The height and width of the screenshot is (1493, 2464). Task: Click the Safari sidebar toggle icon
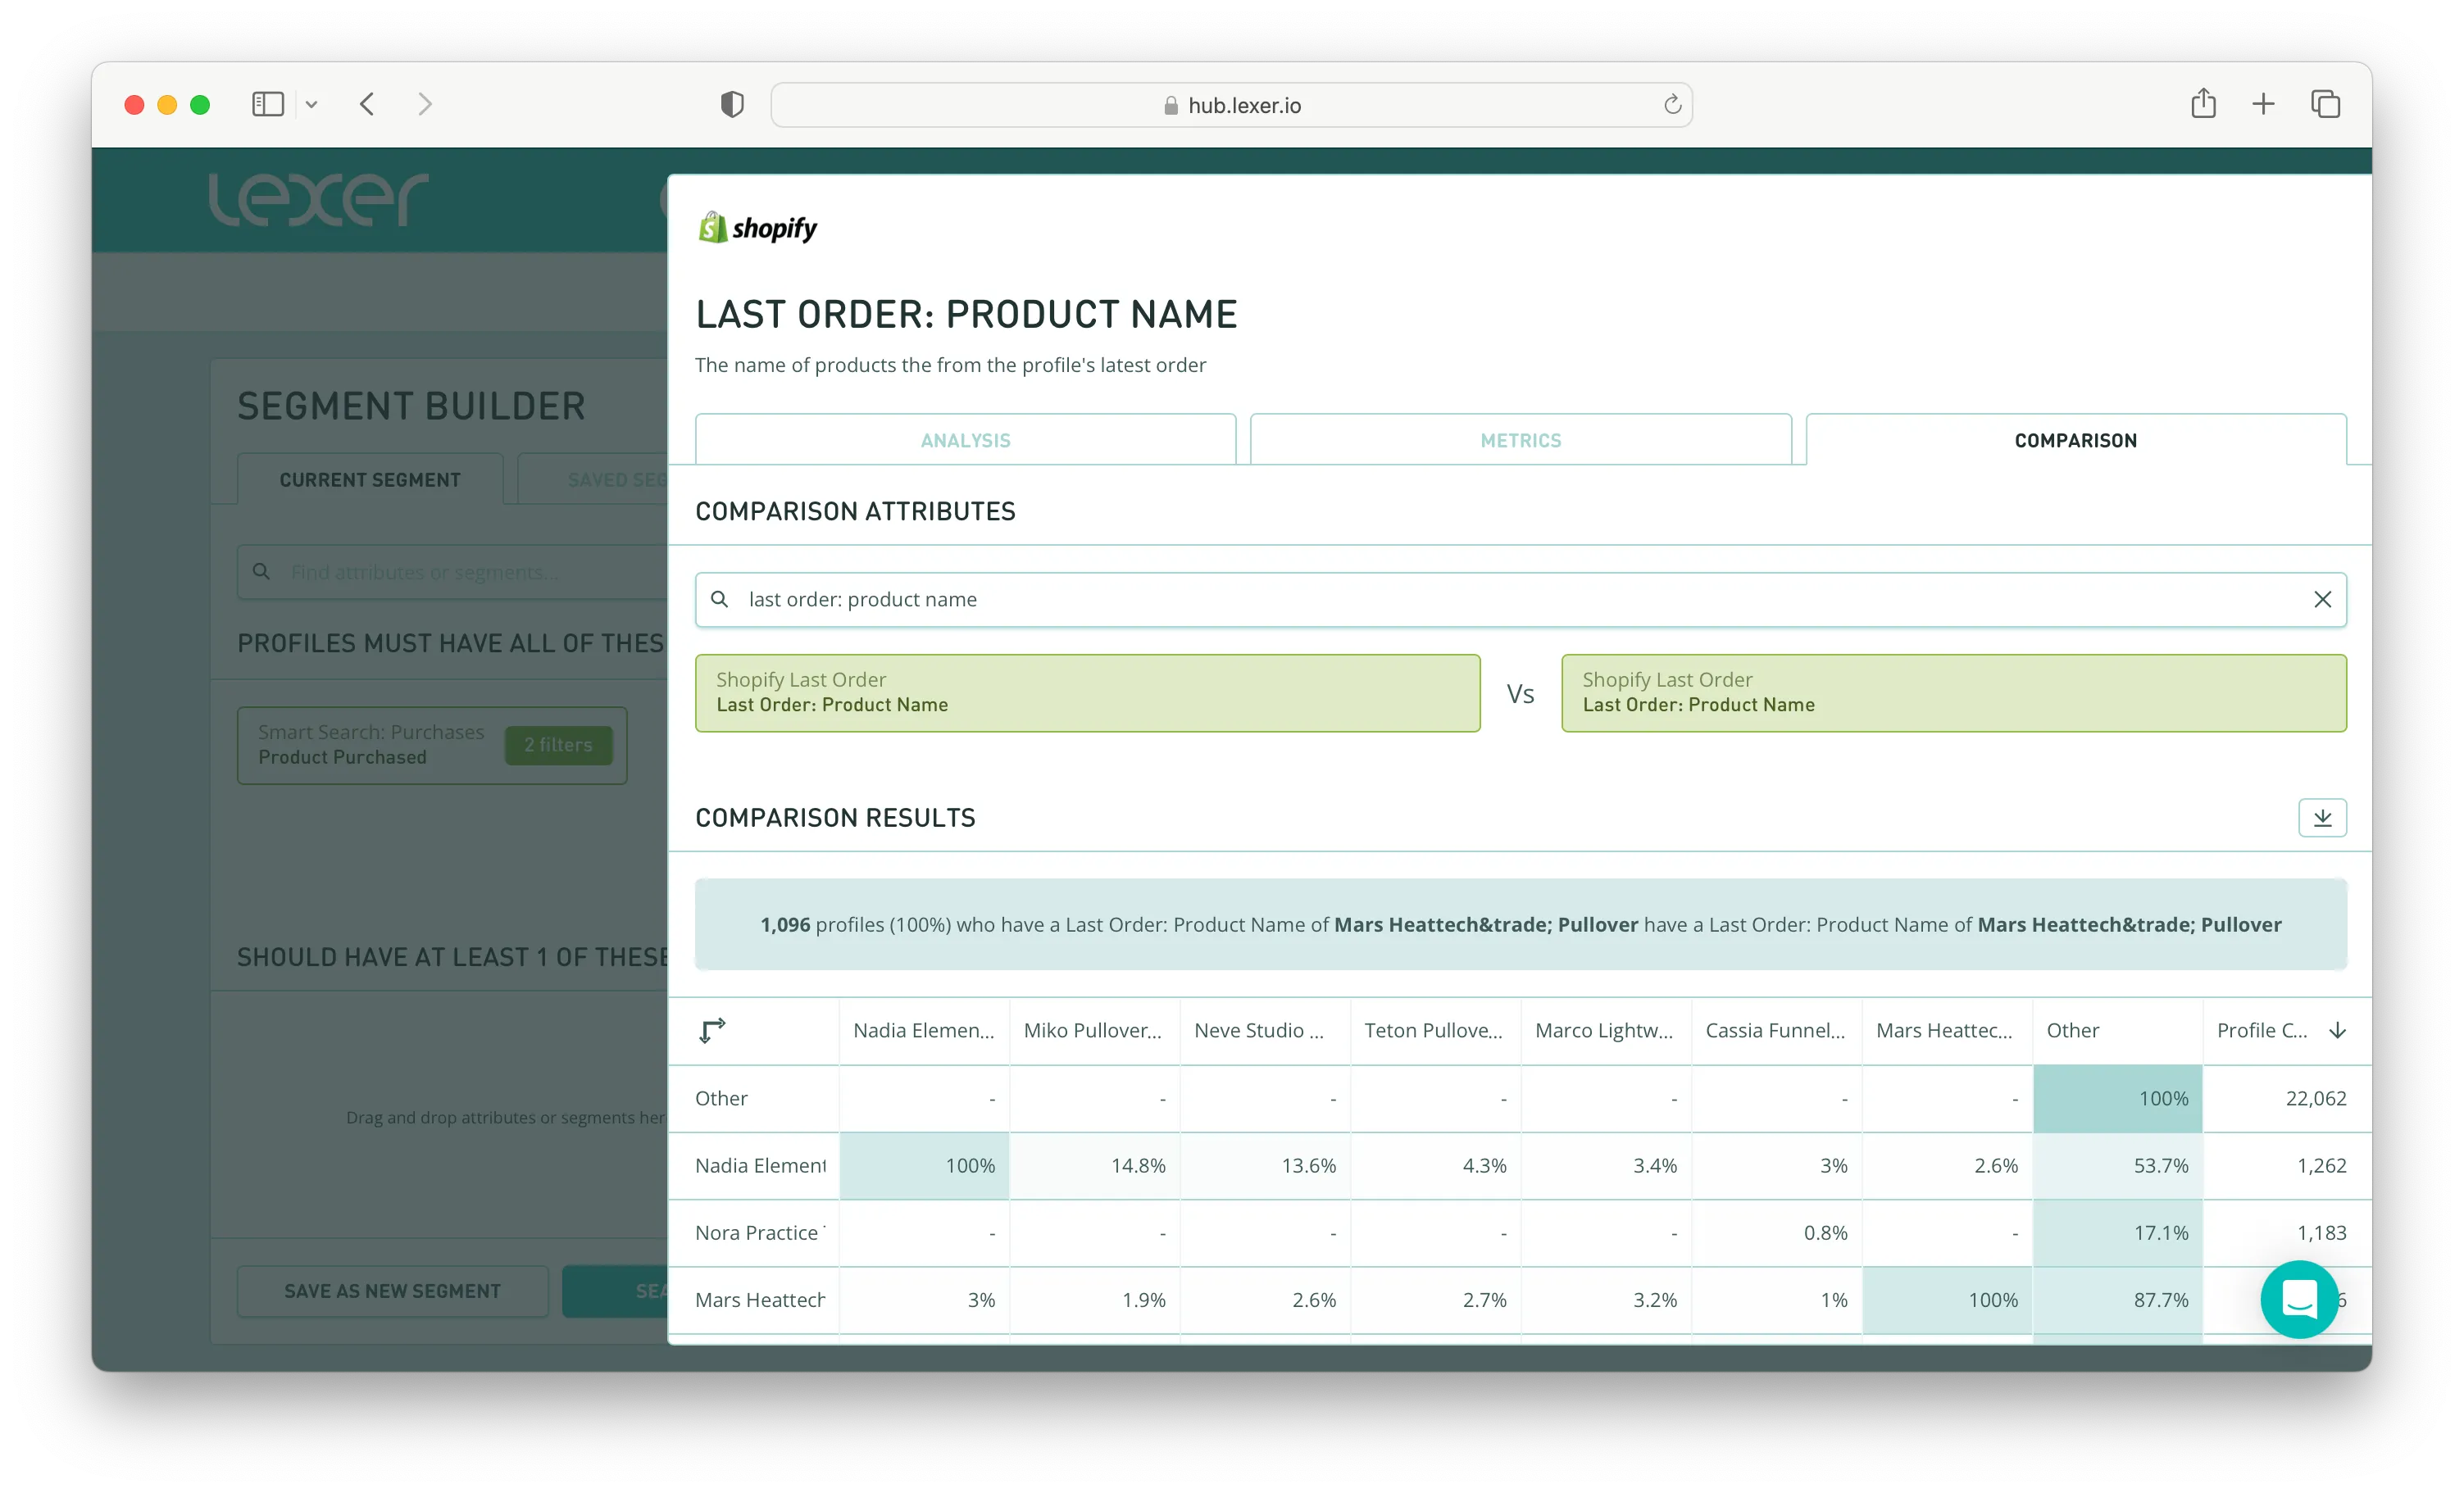tap(267, 104)
